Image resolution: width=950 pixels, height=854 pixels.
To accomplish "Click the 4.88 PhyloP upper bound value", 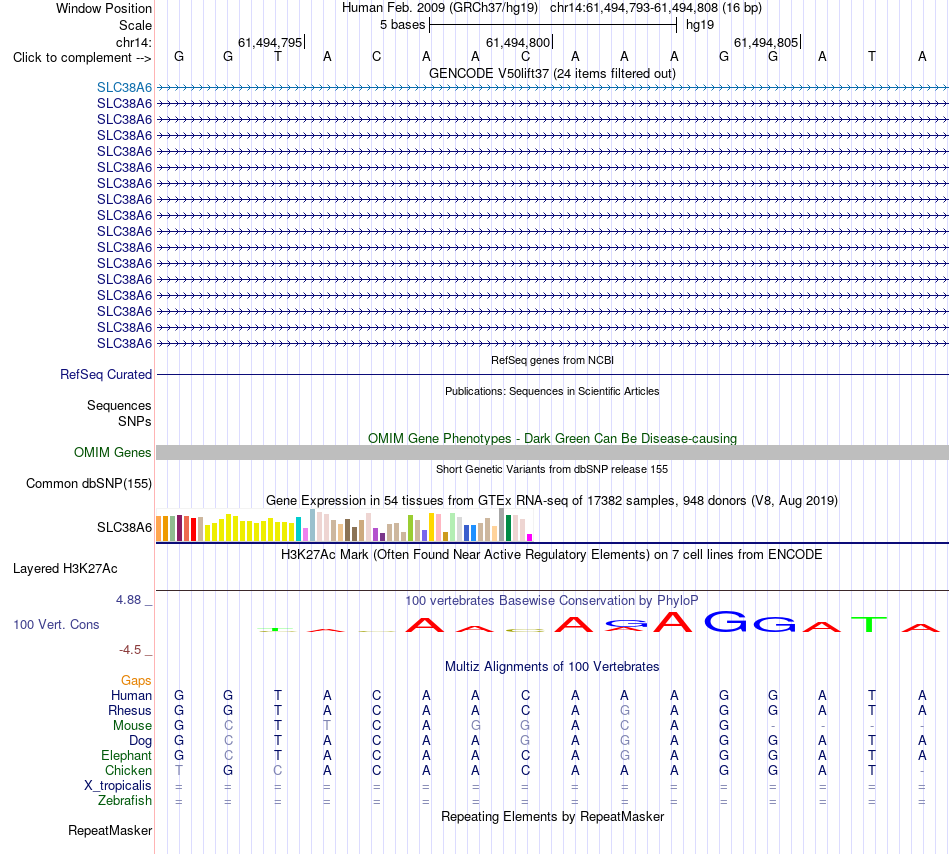I will point(128,600).
